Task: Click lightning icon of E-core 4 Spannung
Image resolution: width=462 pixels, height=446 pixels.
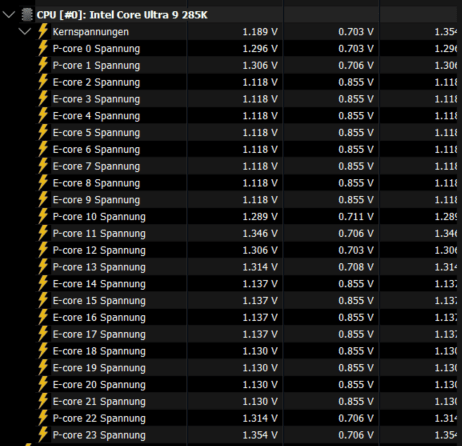Action: 43,115
